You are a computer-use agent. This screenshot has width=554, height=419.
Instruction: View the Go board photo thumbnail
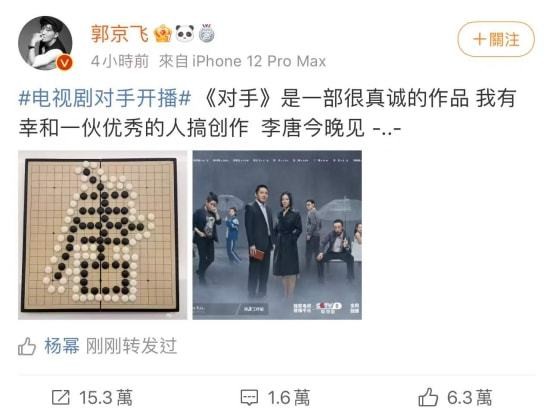coord(102,235)
